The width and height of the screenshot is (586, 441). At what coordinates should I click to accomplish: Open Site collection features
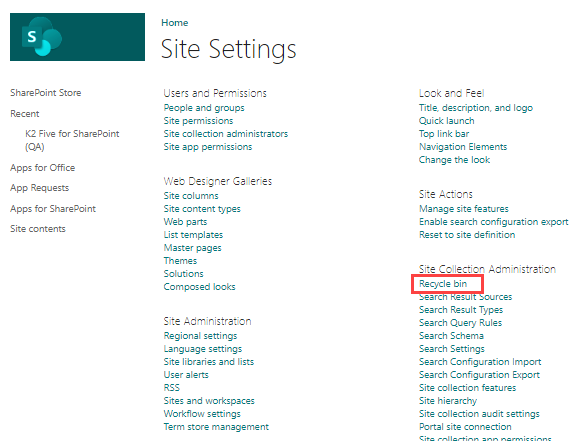468,388
